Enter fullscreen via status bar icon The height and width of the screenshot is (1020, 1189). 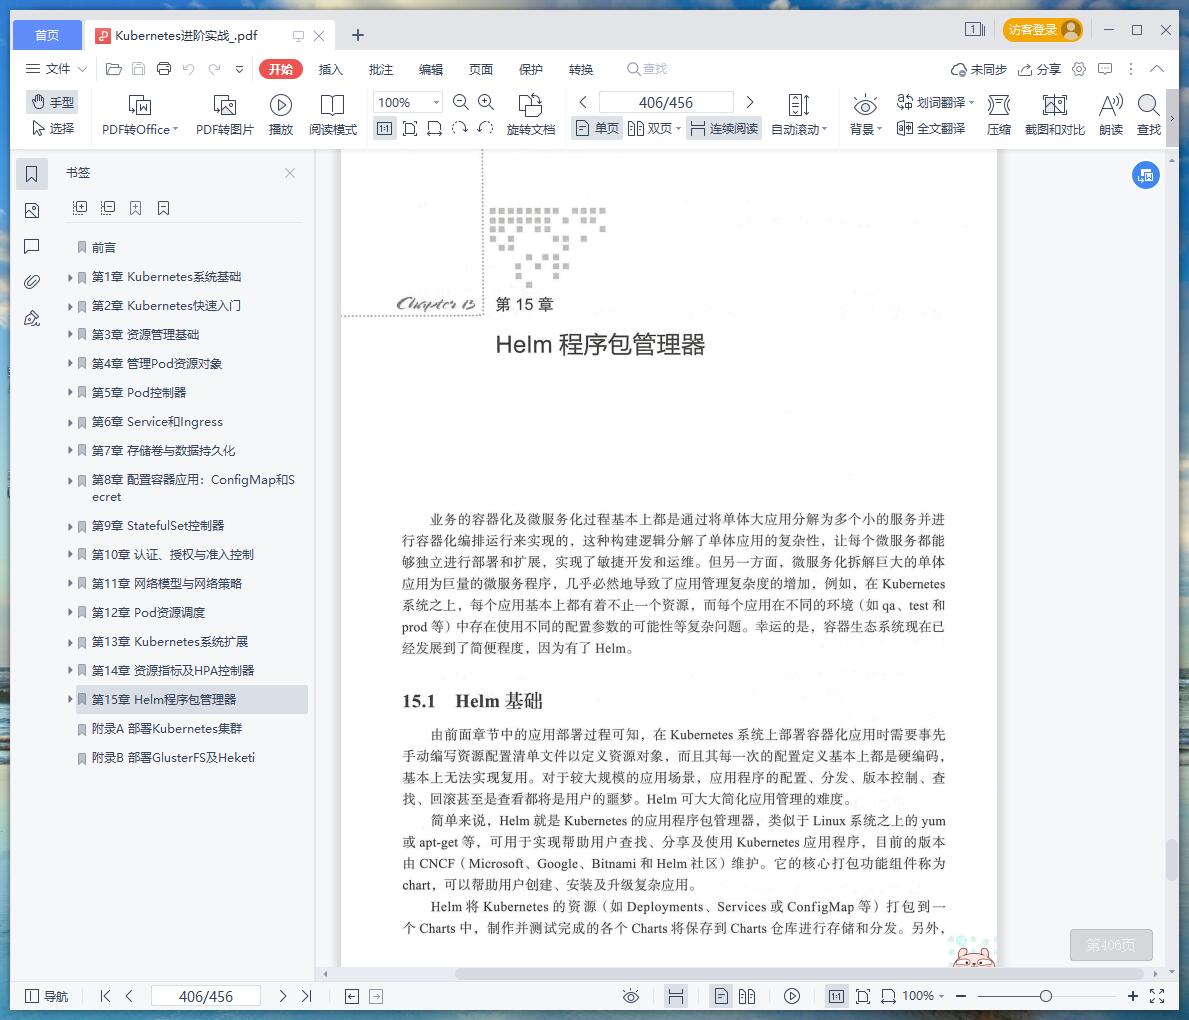(1157, 996)
